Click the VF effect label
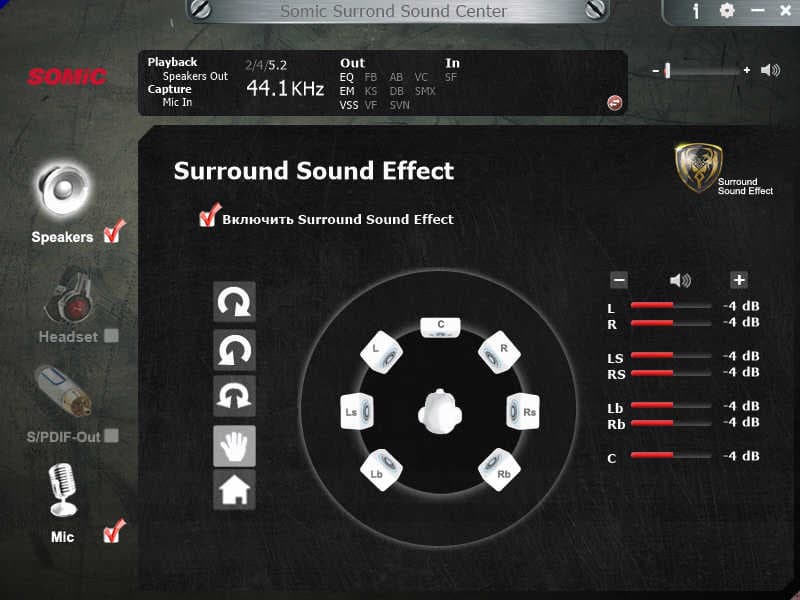The width and height of the screenshot is (800, 600). 370,105
